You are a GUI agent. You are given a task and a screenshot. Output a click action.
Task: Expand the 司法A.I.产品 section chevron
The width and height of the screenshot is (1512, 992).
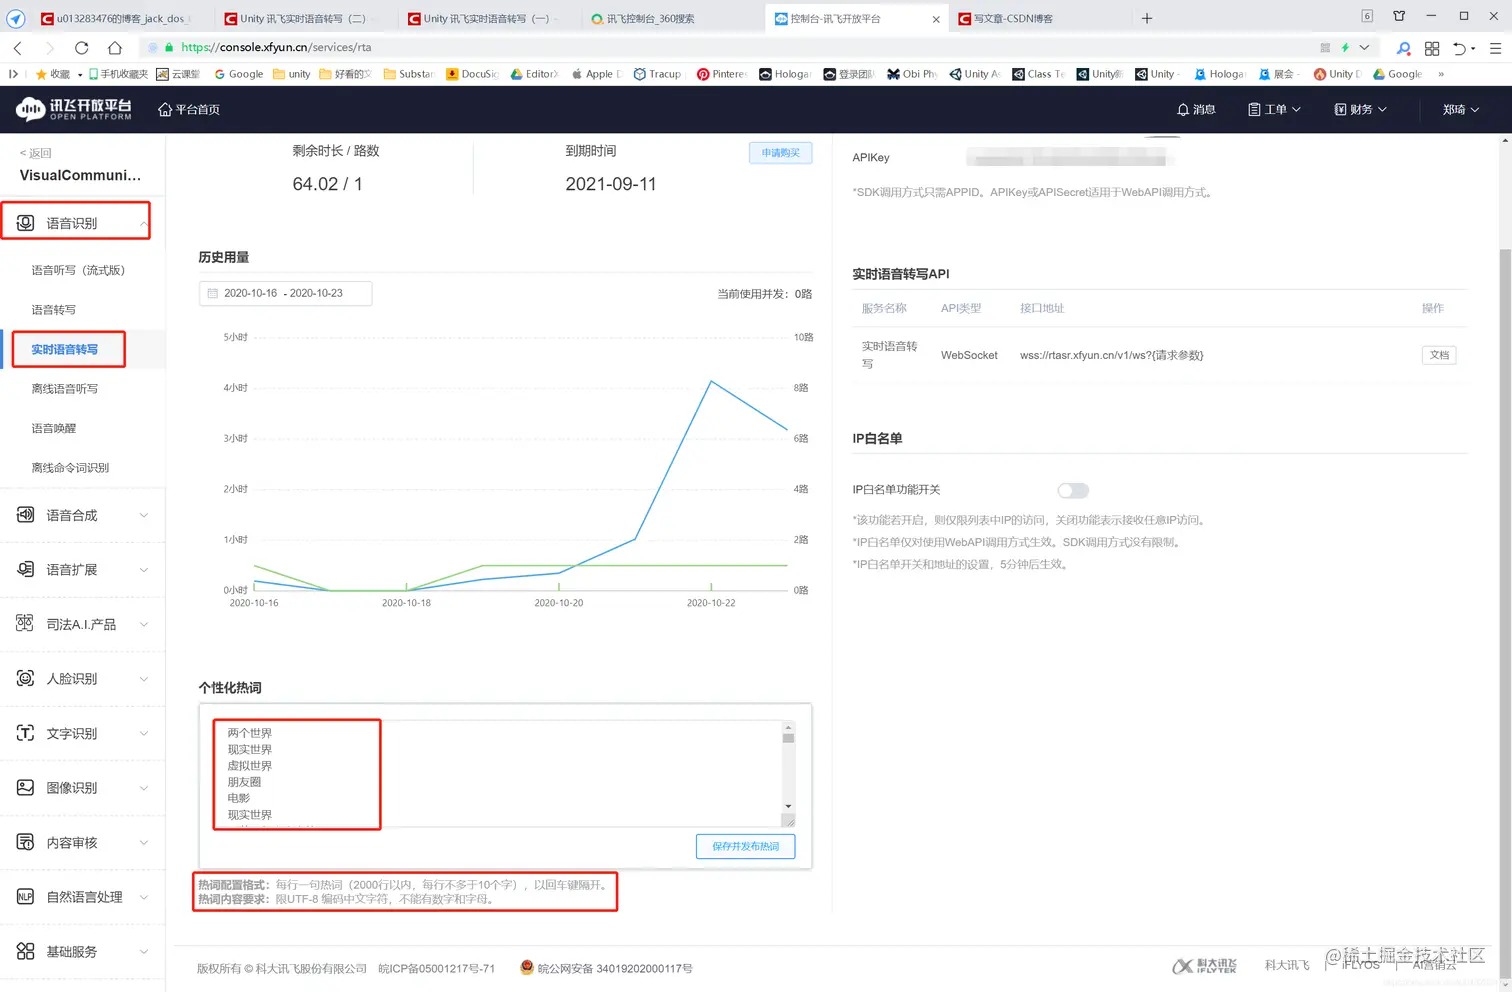(x=144, y=624)
